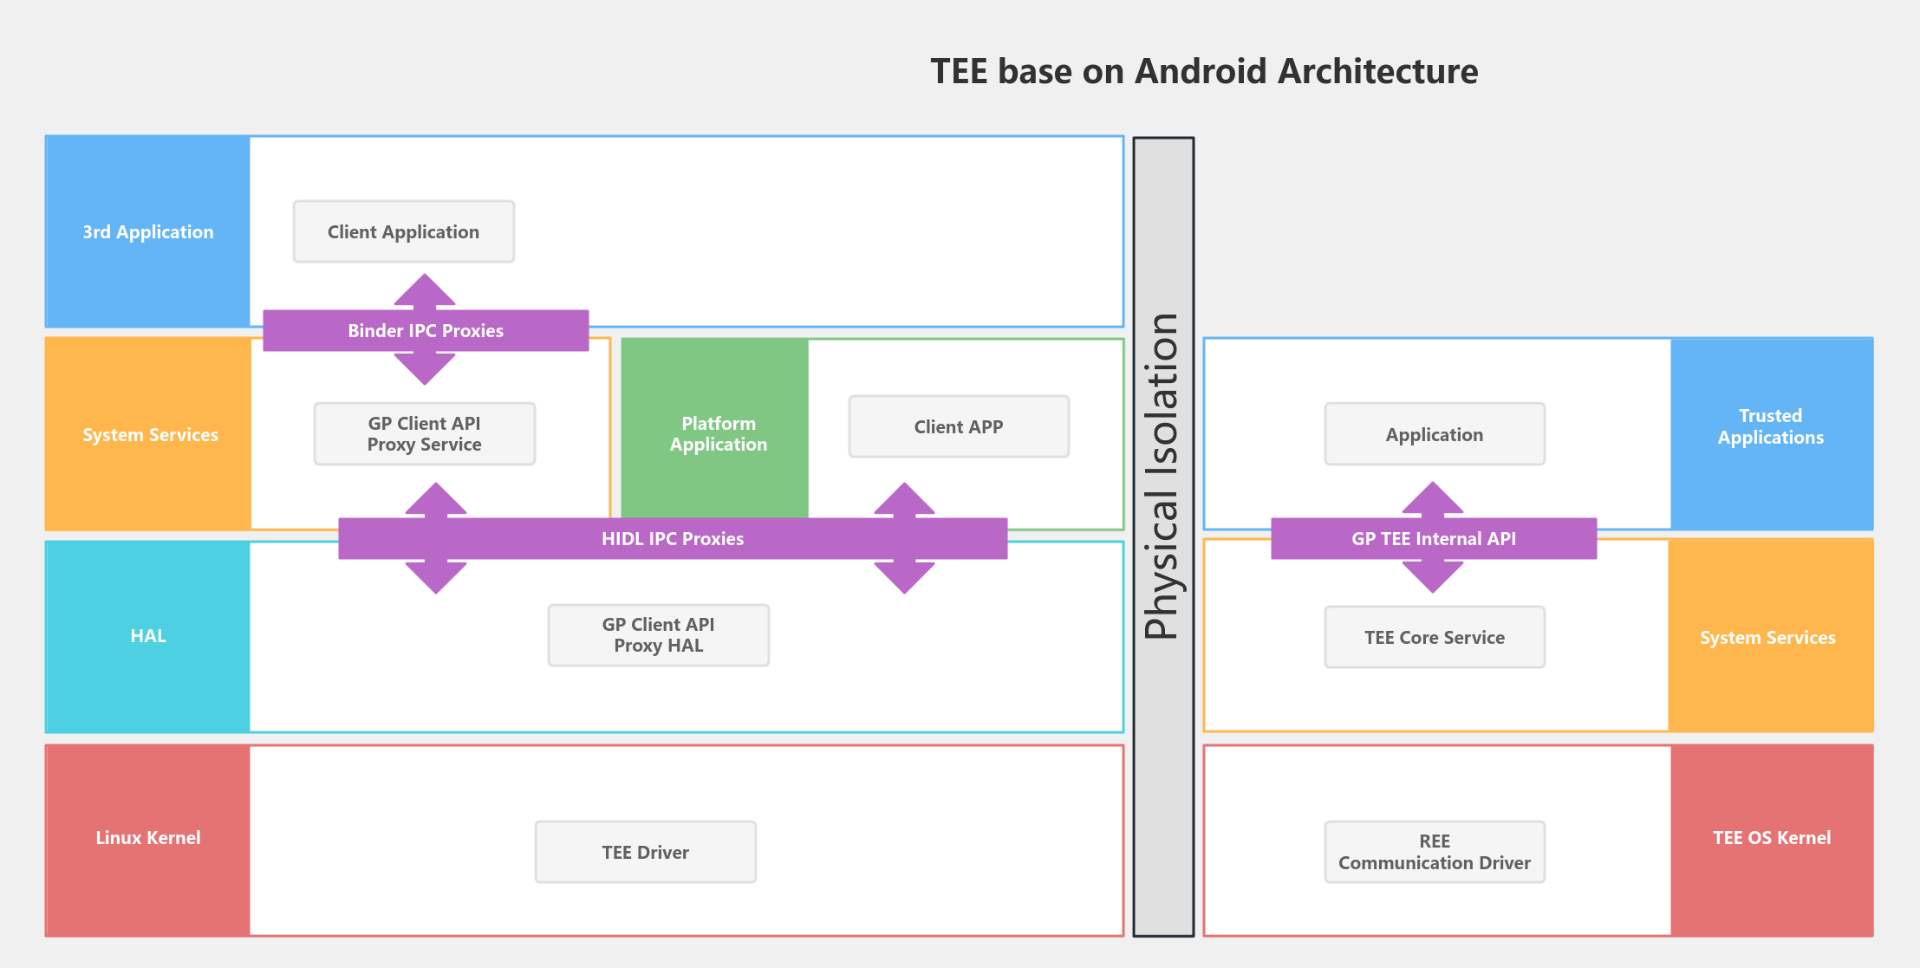
Task: Click the System Services label on the left
Action: click(150, 434)
